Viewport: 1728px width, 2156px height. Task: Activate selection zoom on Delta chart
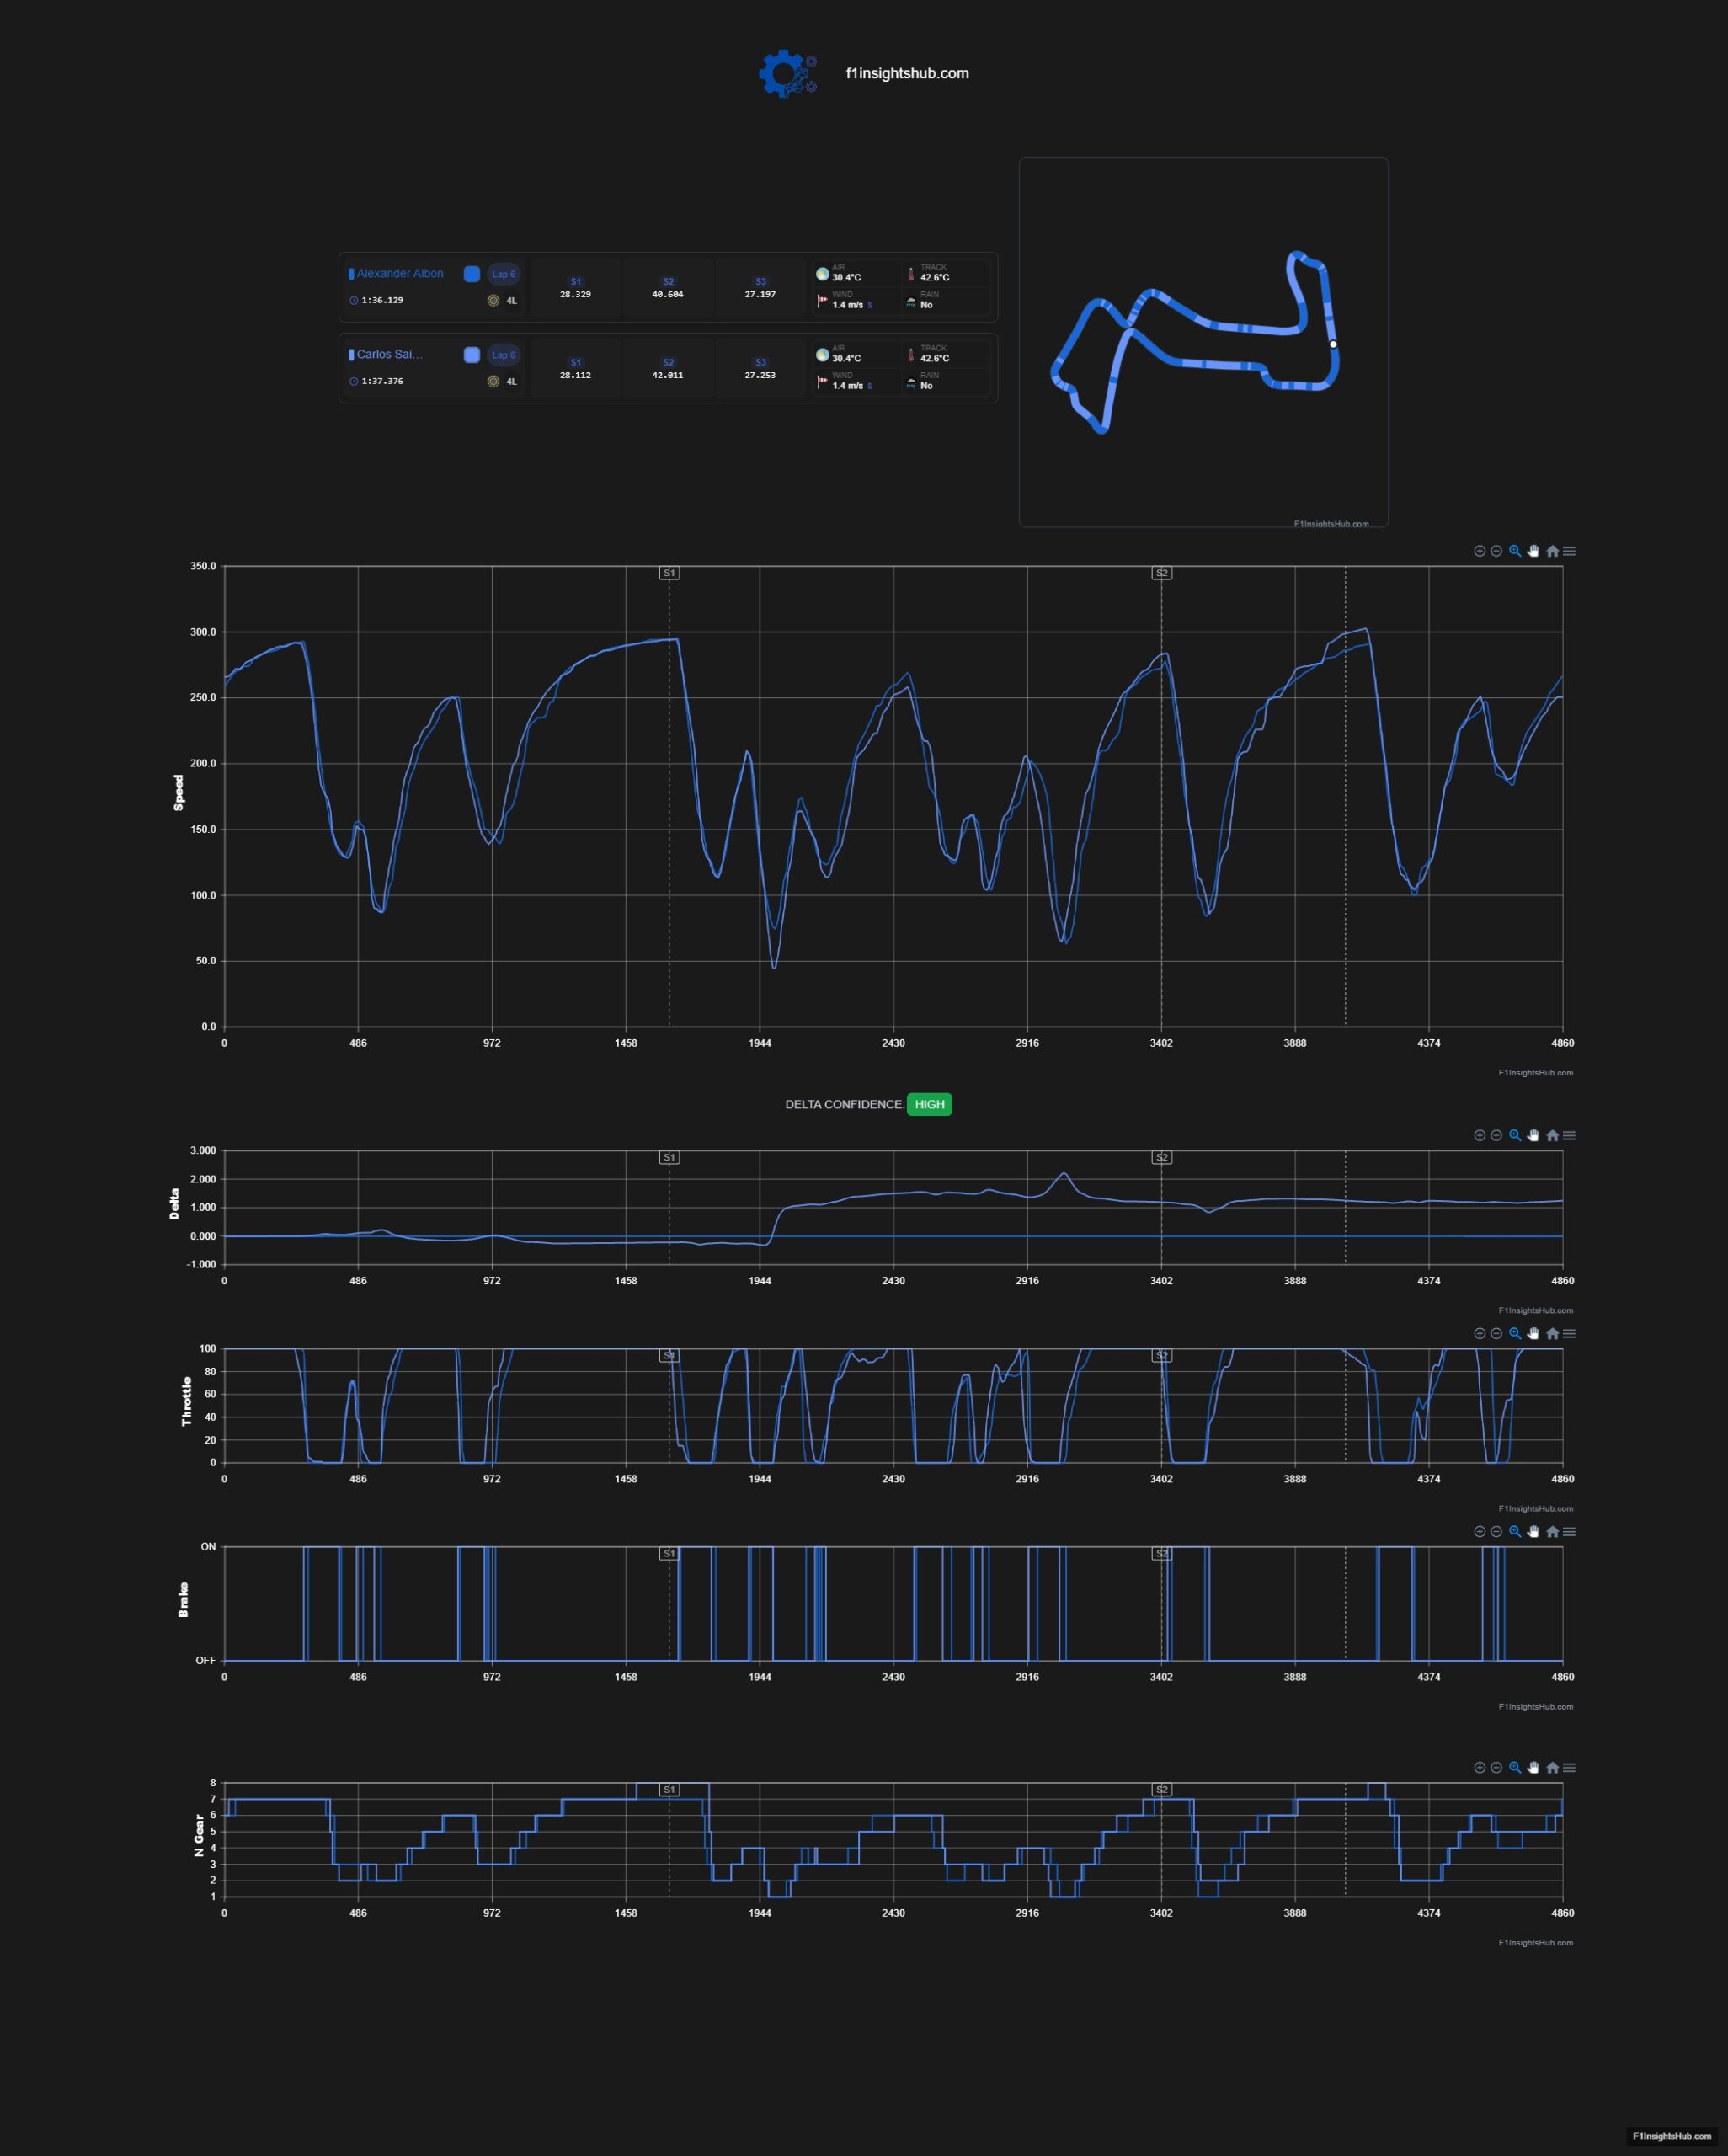coord(1515,1135)
